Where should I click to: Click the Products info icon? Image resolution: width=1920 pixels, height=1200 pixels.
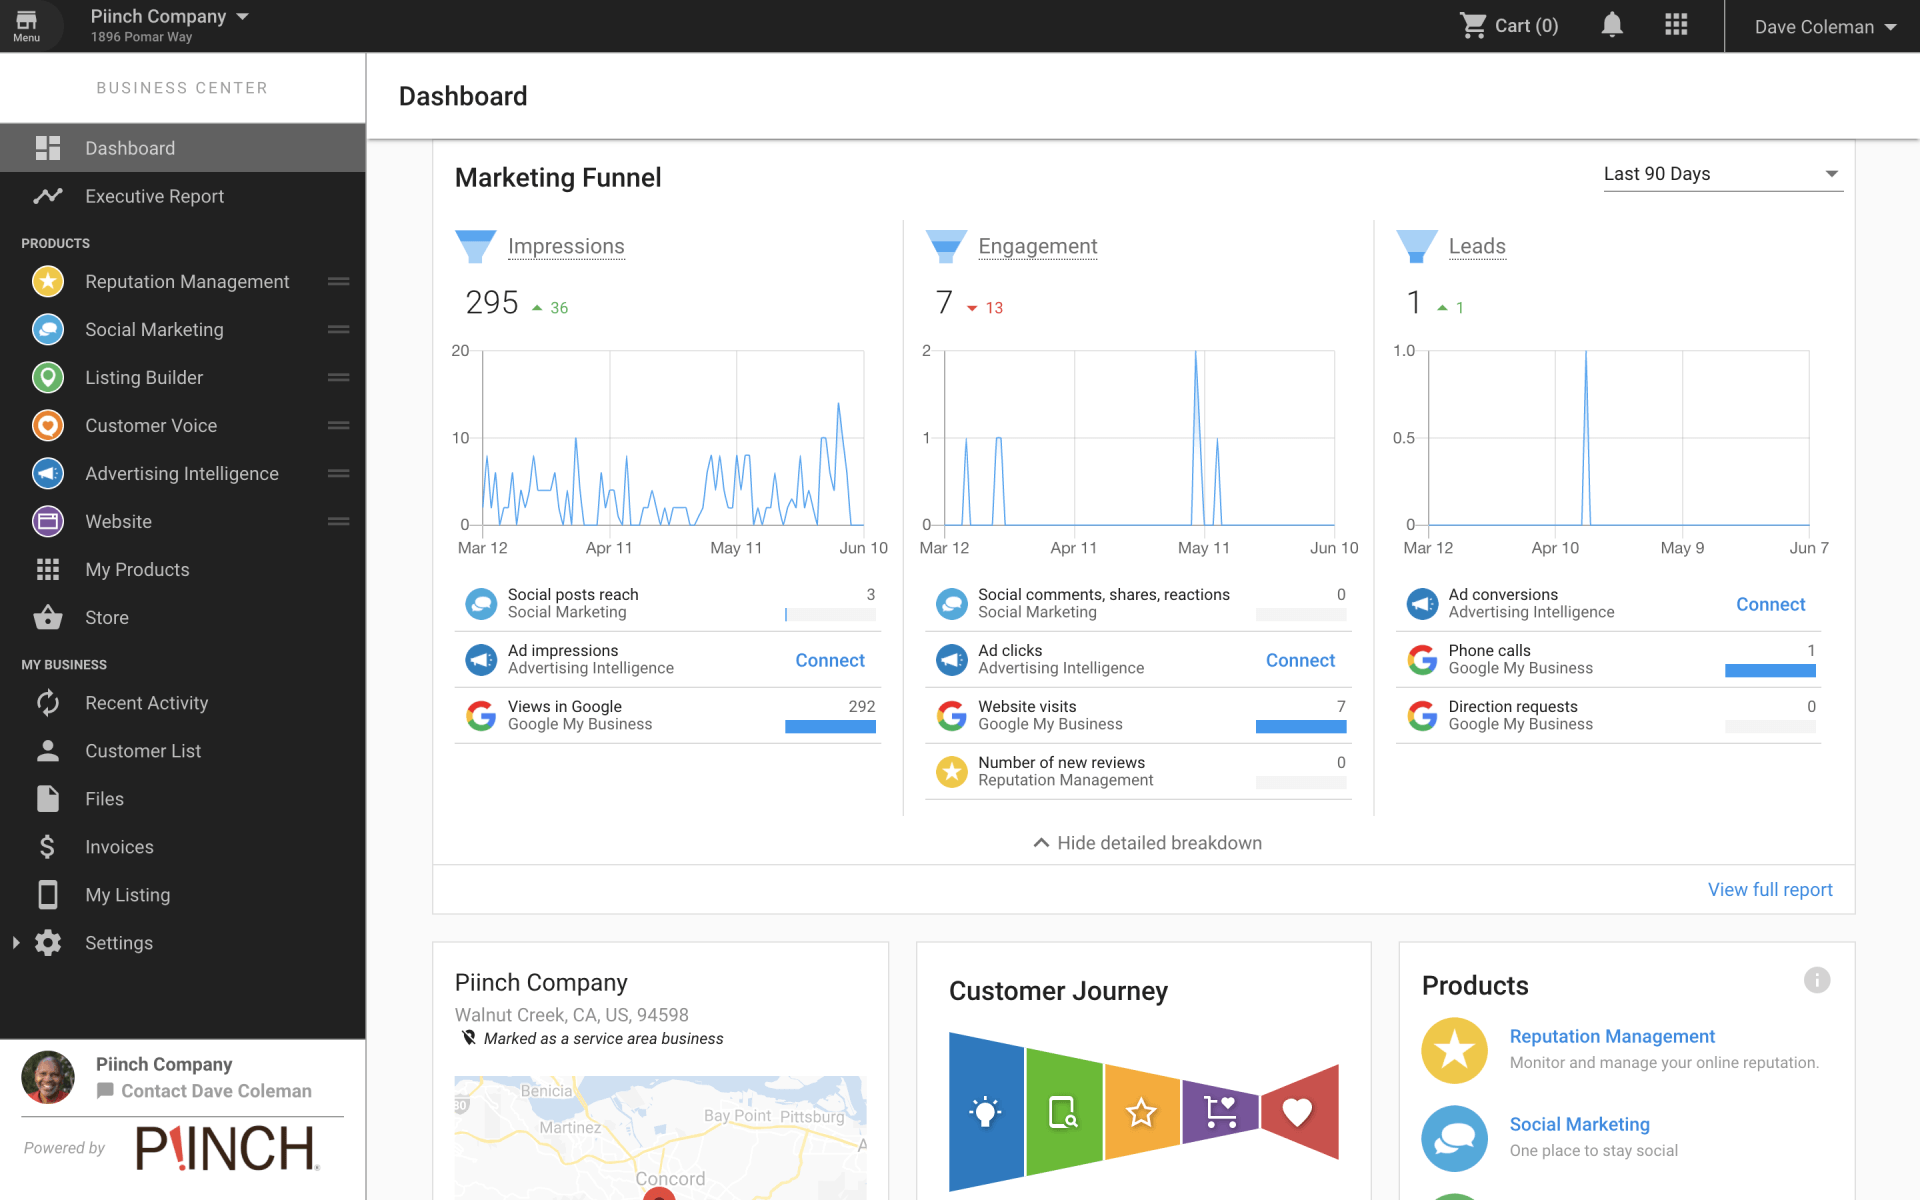(x=1817, y=980)
